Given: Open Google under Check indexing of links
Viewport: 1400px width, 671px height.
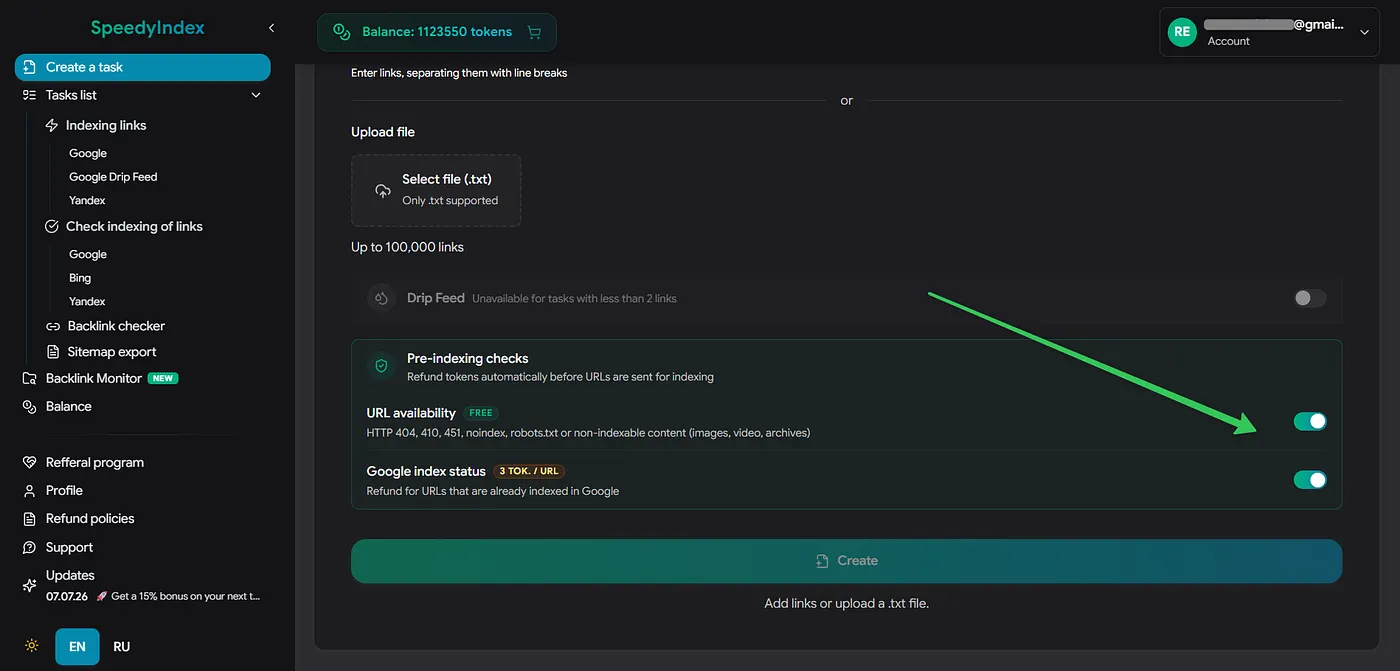Looking at the screenshot, I should (x=88, y=255).
